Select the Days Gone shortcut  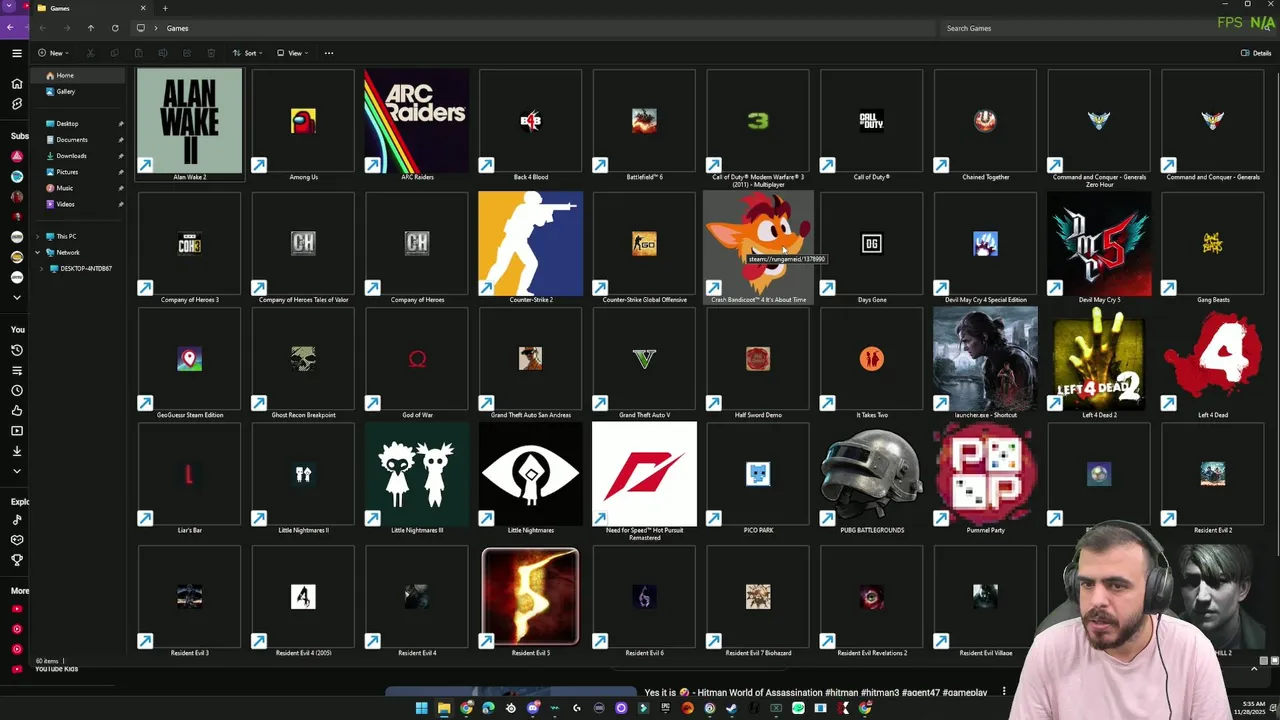tap(871, 248)
